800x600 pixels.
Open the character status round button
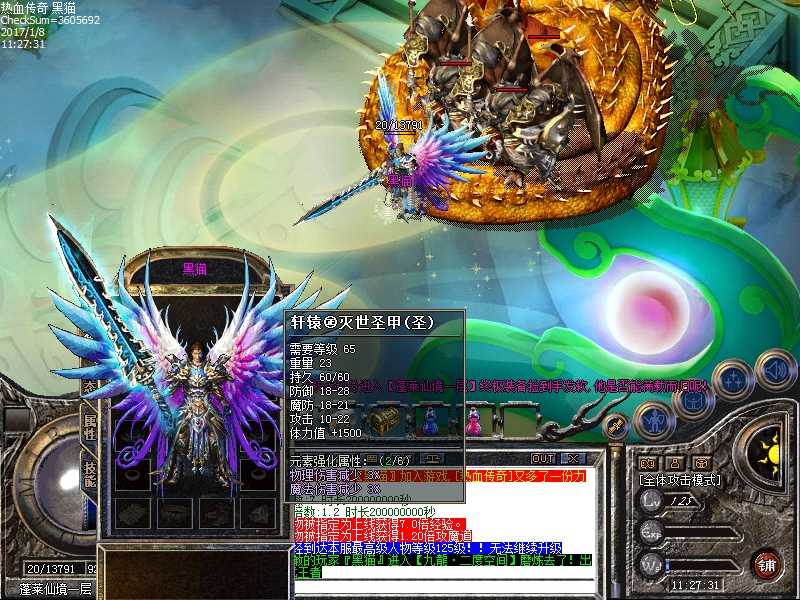[x=654, y=421]
